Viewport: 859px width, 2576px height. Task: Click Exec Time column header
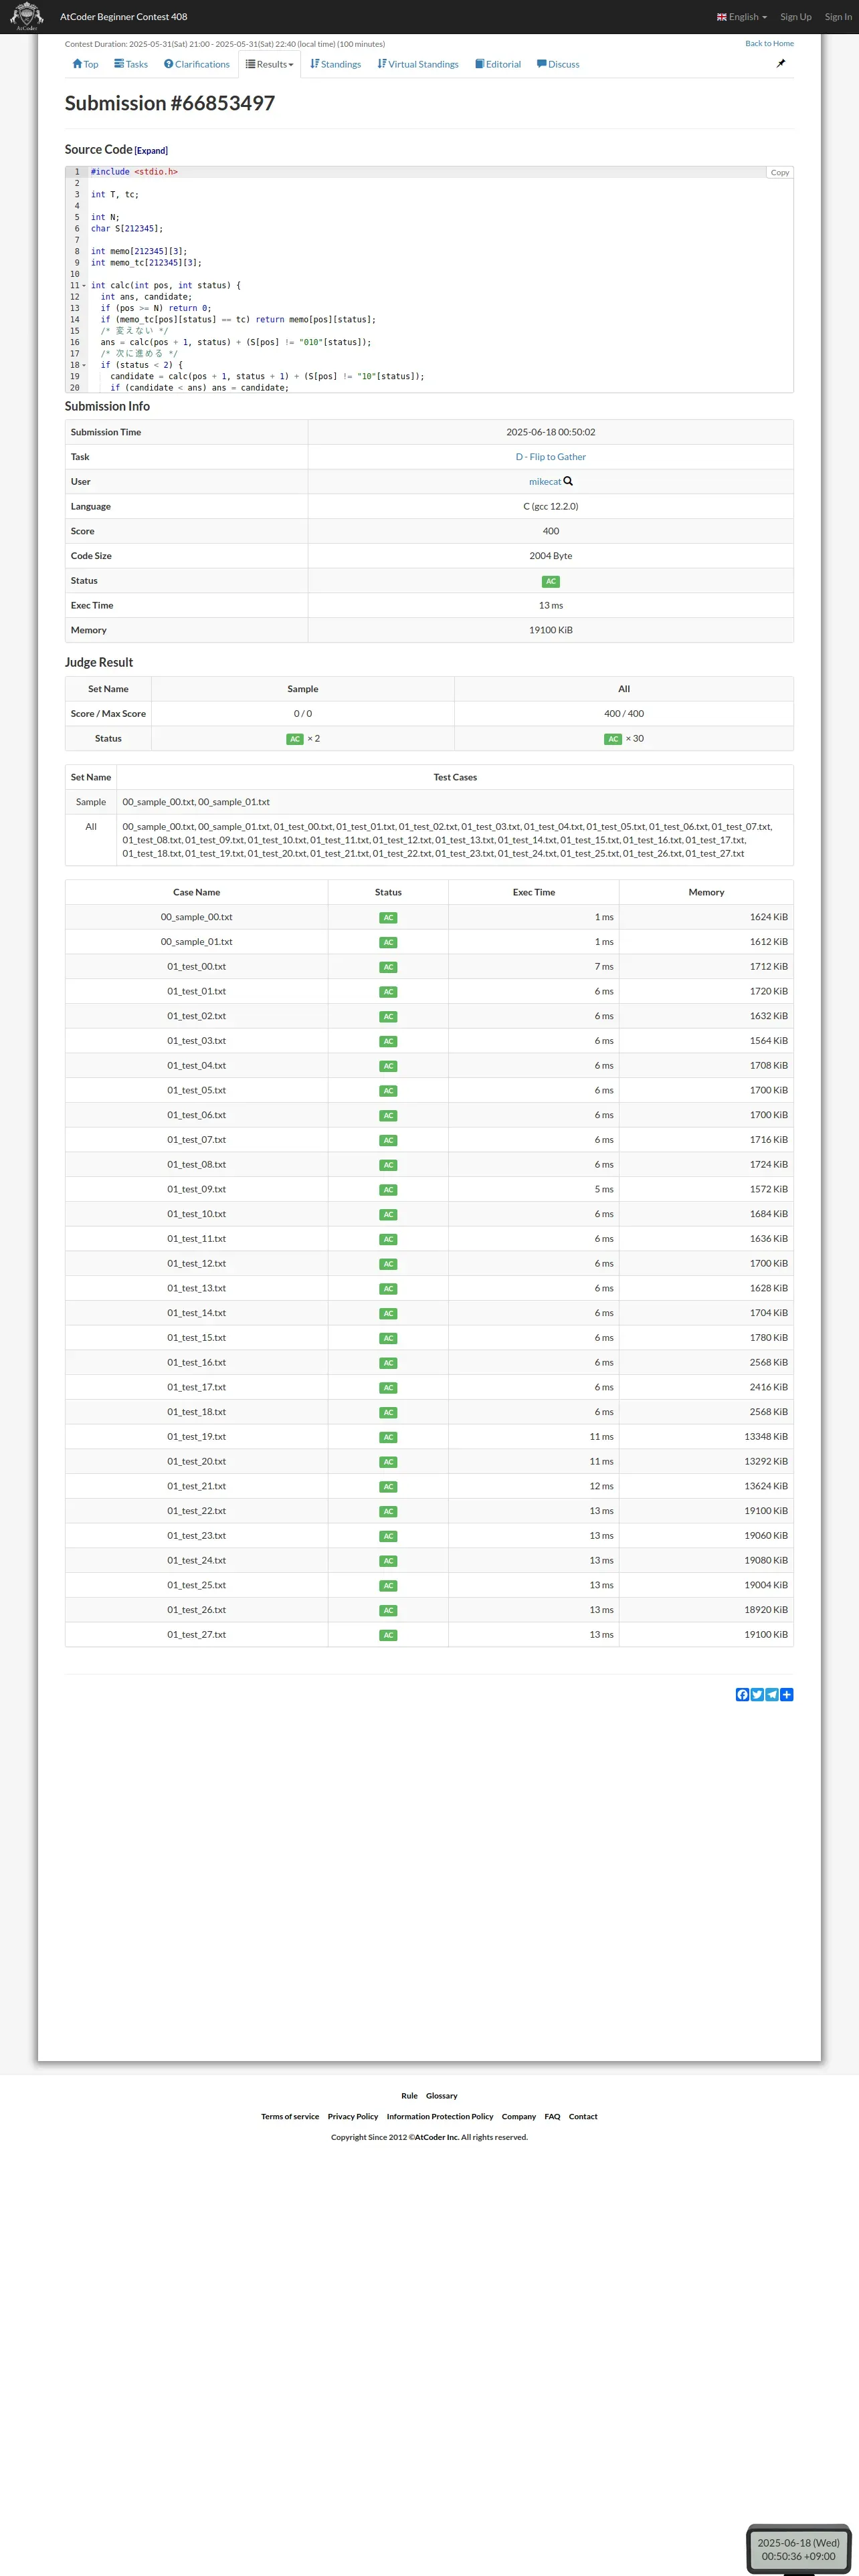[x=534, y=892]
